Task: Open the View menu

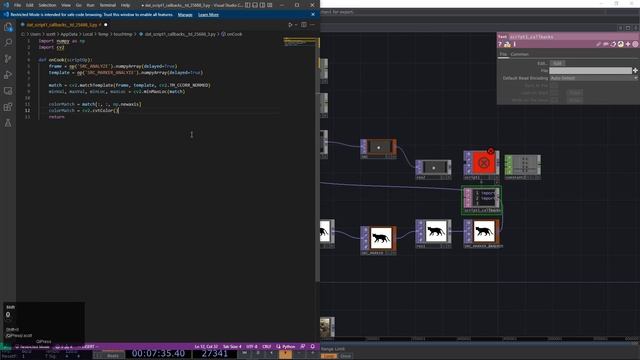Action: (x=66, y=5)
